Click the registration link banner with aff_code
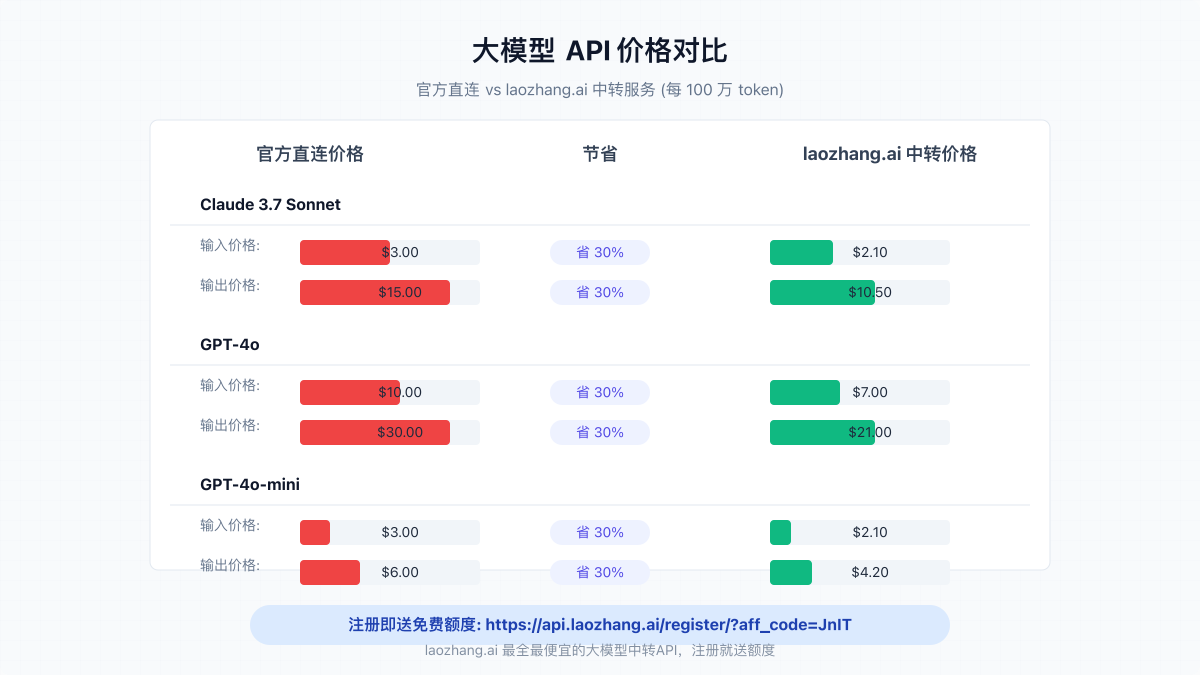 (600, 625)
